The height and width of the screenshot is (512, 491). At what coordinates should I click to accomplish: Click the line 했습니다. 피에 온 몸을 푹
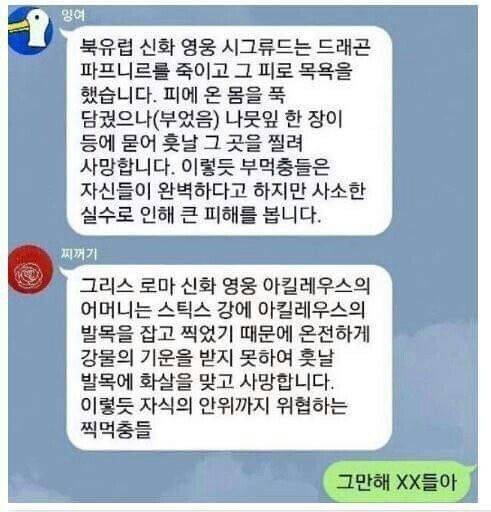(x=183, y=95)
